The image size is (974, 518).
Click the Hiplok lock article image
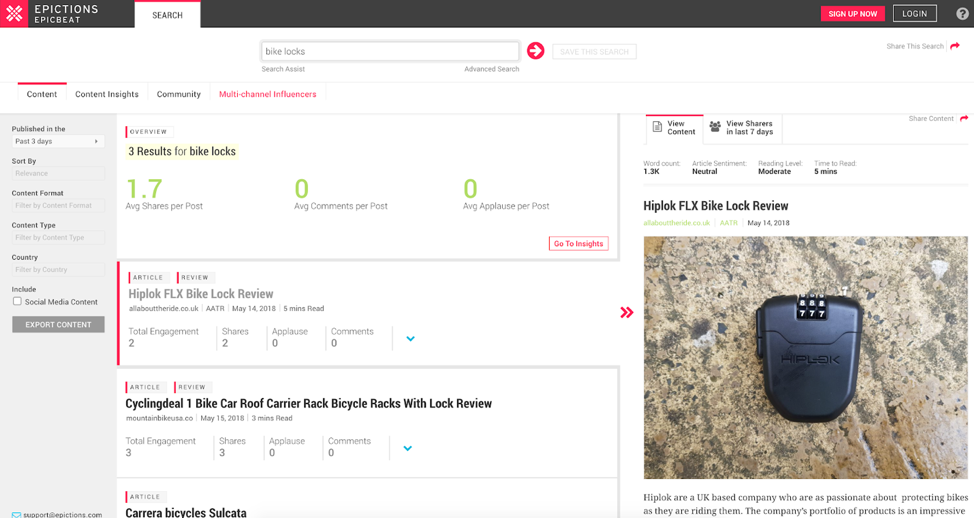click(806, 357)
